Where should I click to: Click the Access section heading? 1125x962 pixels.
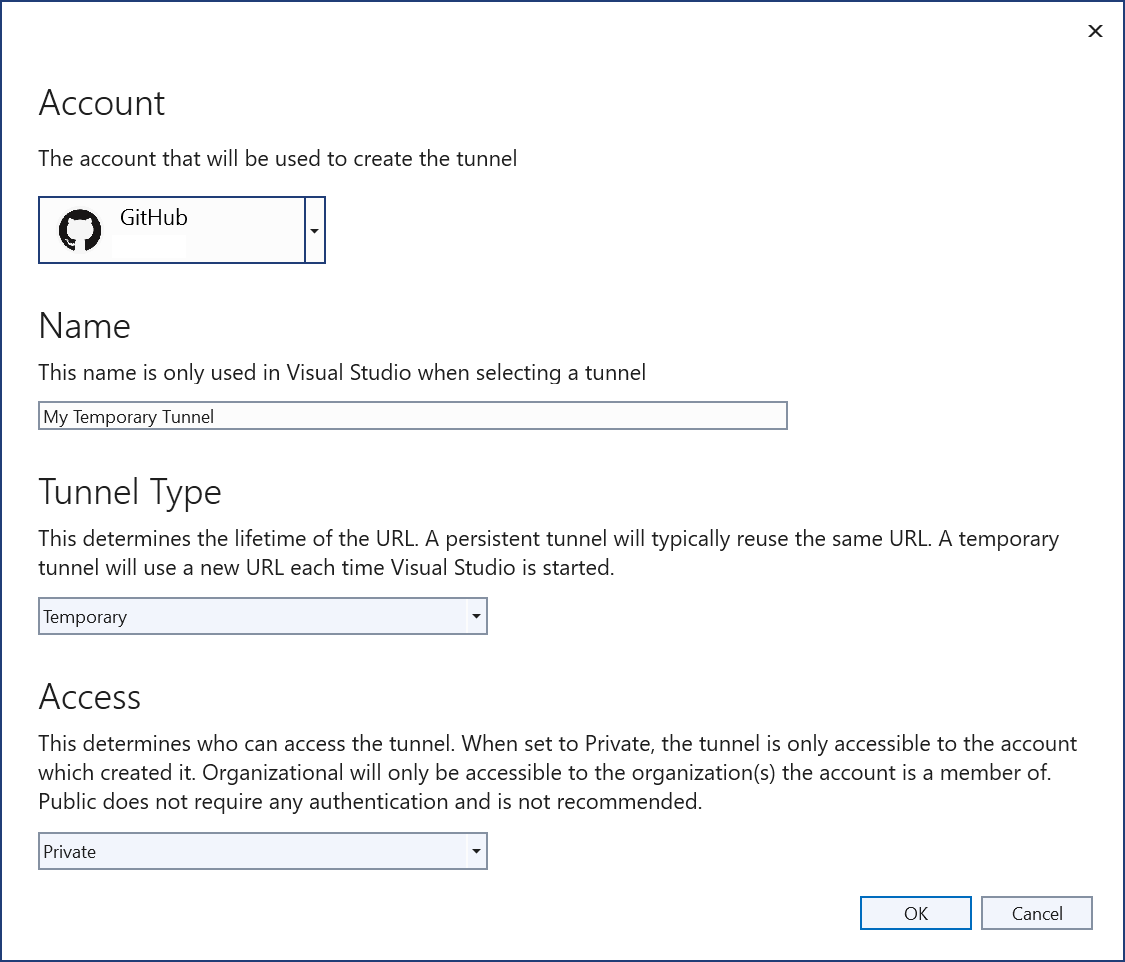tap(90, 697)
